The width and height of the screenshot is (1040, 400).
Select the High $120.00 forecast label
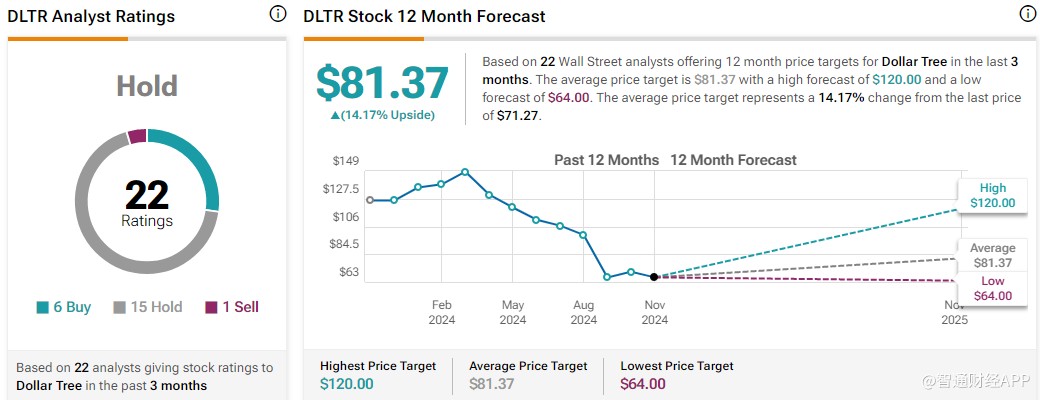coord(992,195)
